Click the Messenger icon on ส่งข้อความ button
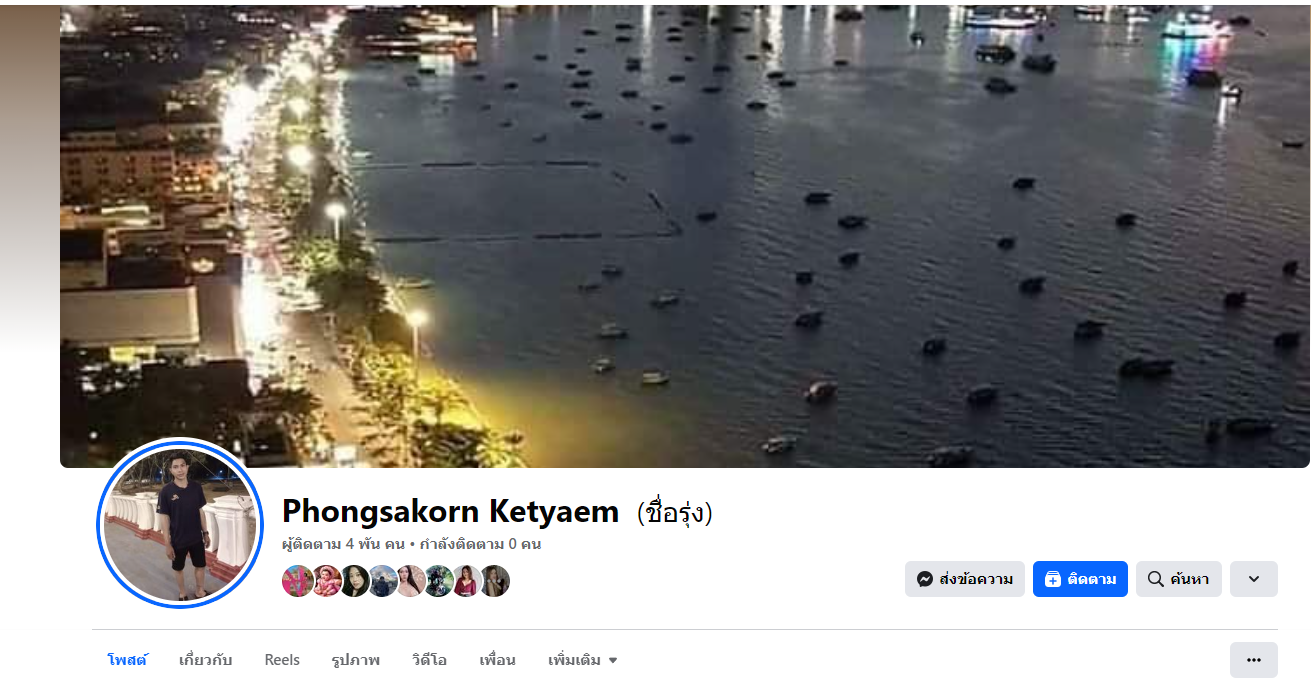Screen dimensions: 1311x686 (925, 579)
